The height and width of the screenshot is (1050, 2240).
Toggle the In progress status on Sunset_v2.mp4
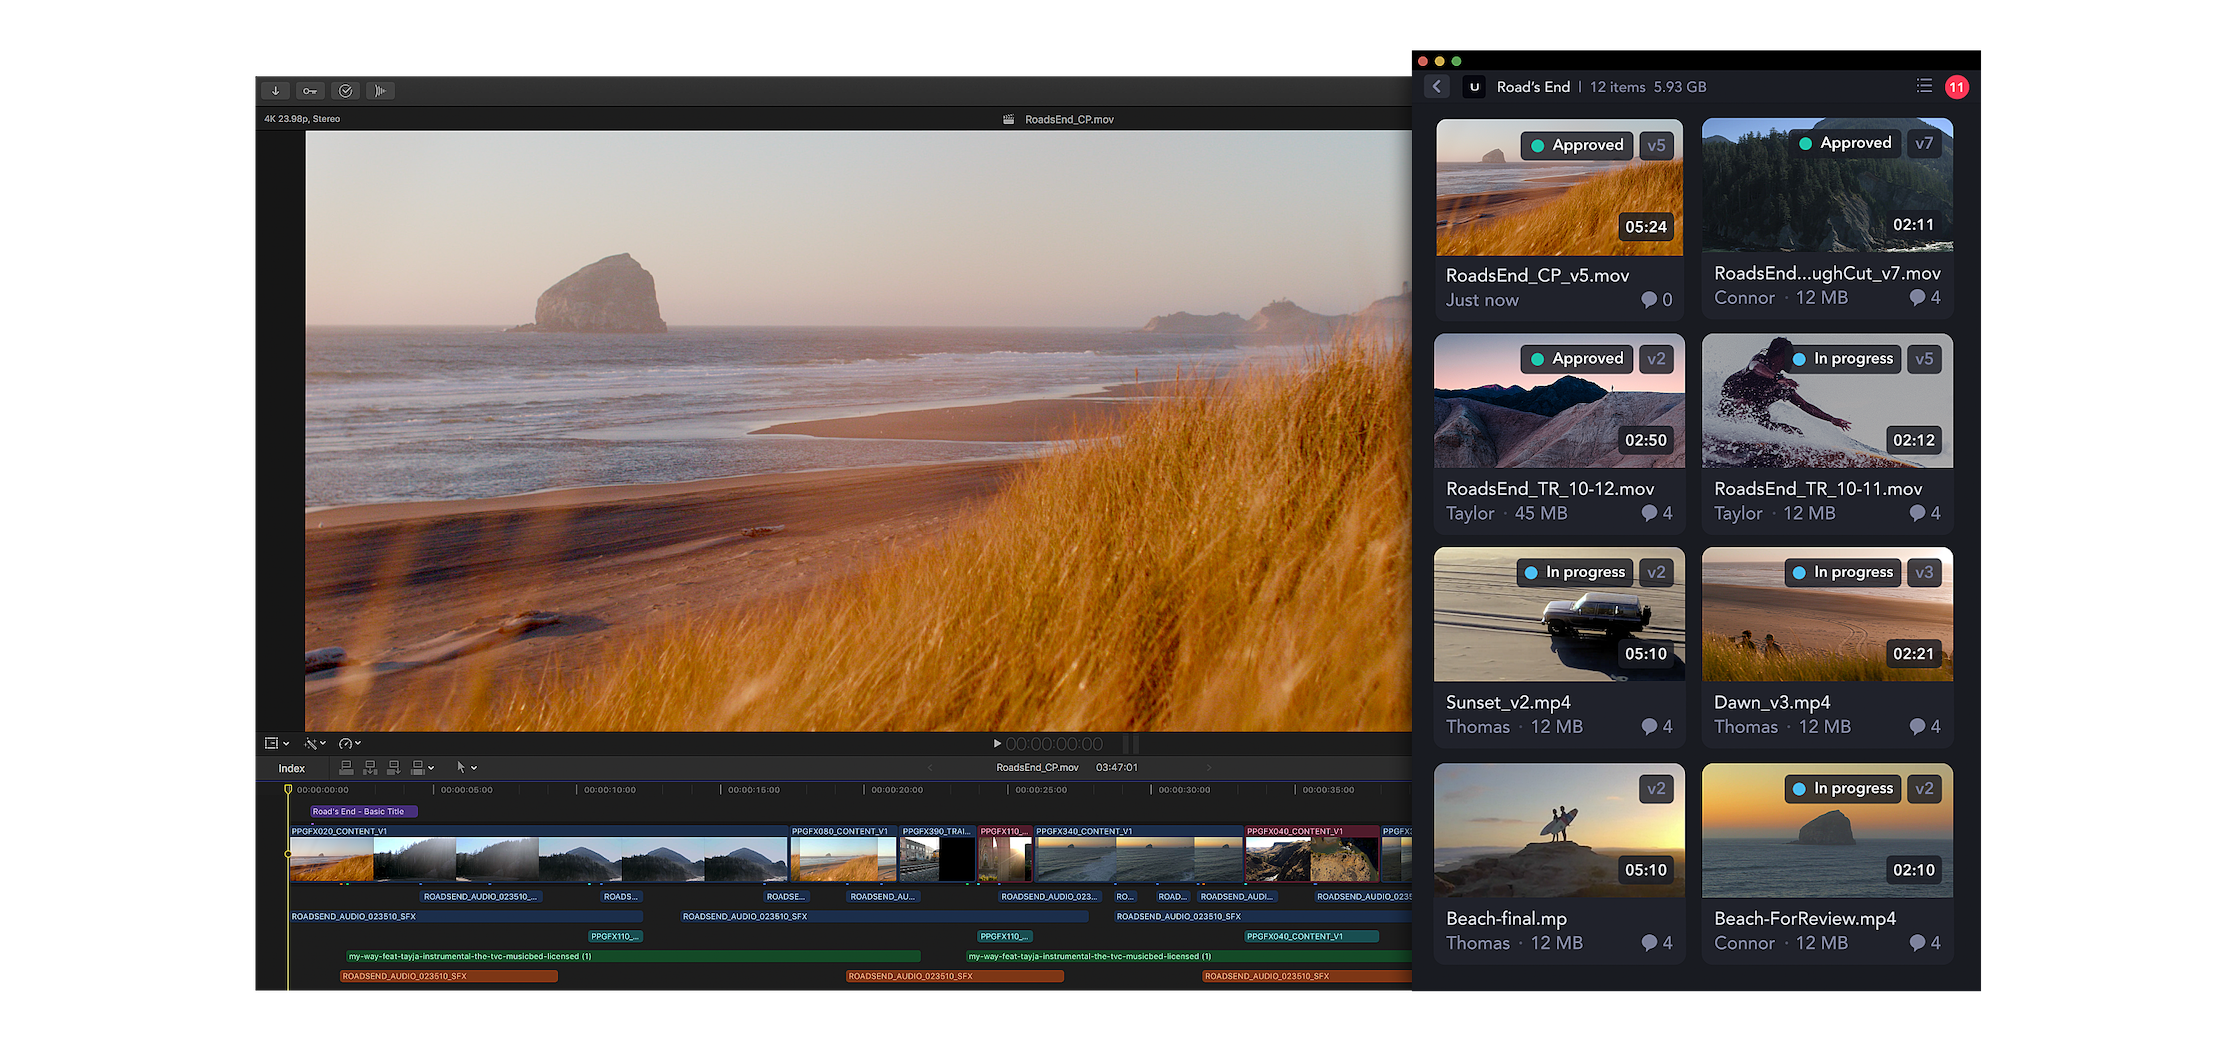pyautogui.click(x=1574, y=572)
